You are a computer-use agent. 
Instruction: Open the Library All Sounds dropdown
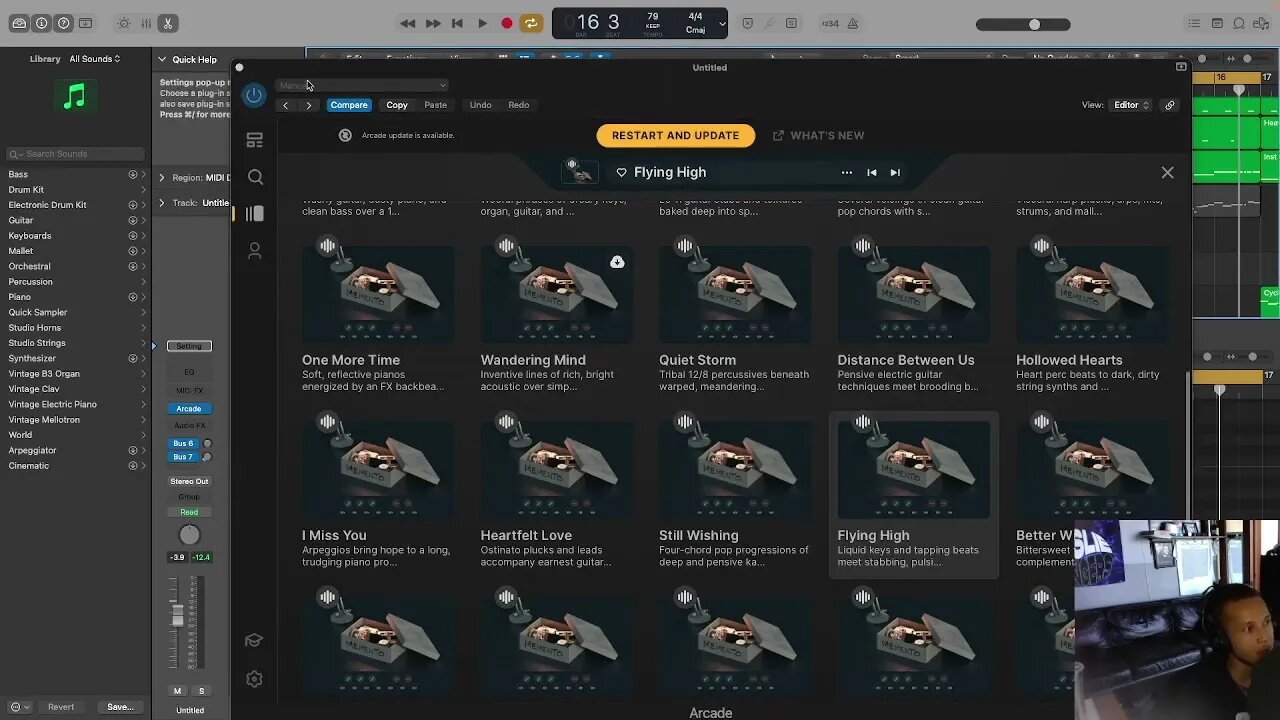[x=95, y=59]
